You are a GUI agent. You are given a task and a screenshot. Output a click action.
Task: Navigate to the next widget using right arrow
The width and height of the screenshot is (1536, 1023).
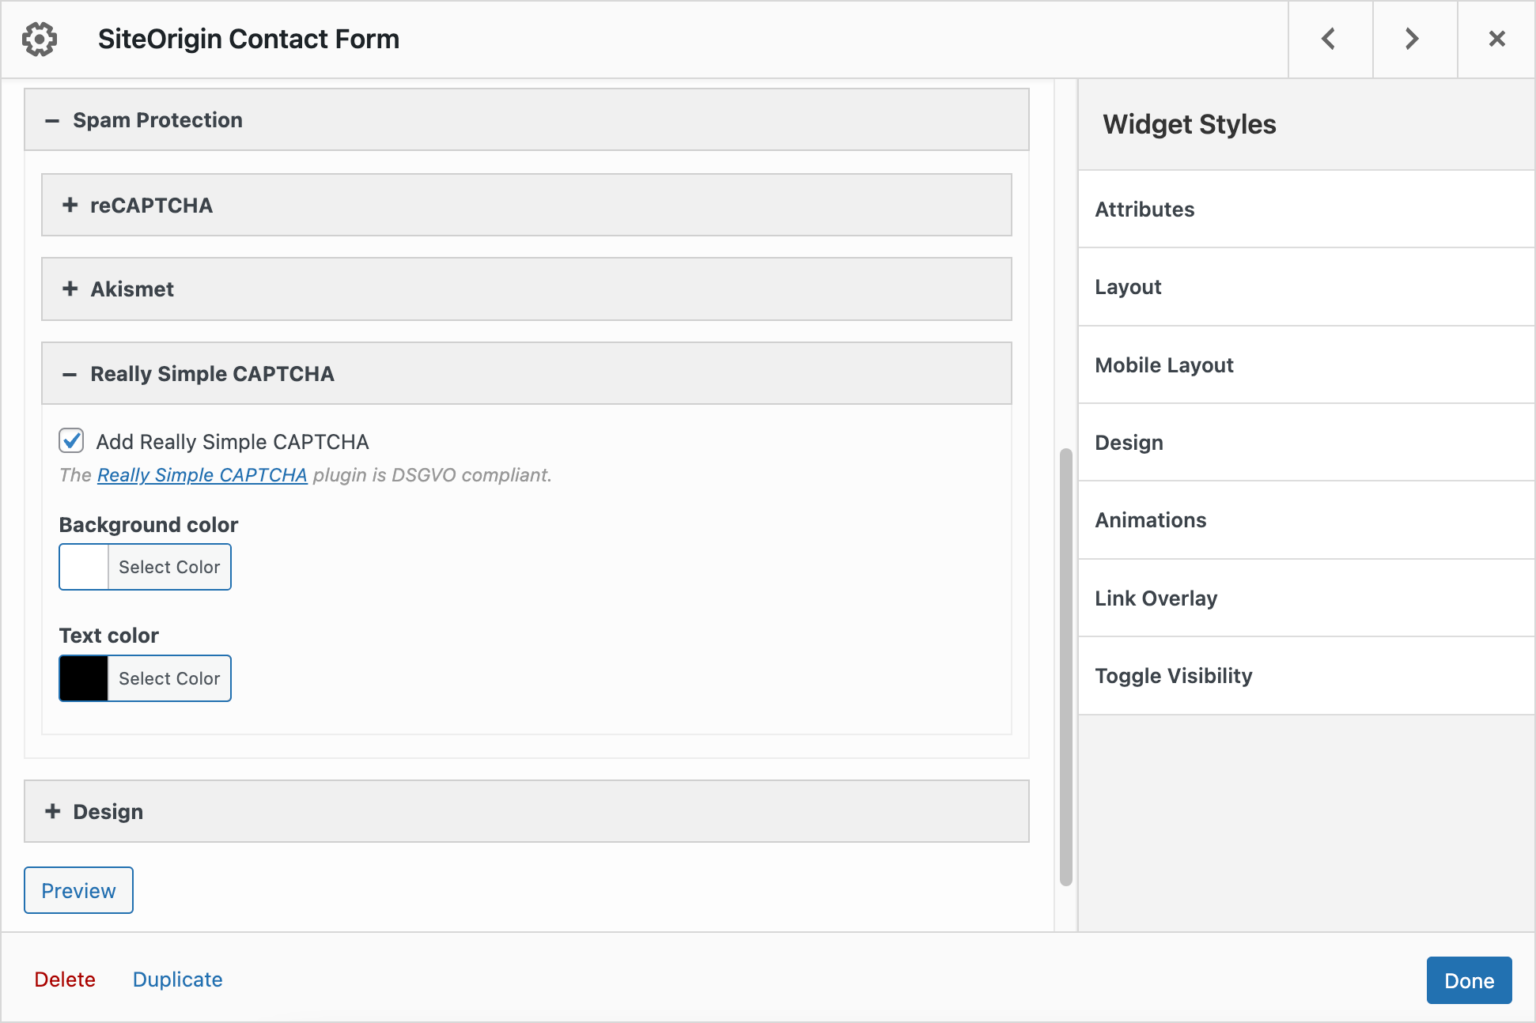[1412, 39]
